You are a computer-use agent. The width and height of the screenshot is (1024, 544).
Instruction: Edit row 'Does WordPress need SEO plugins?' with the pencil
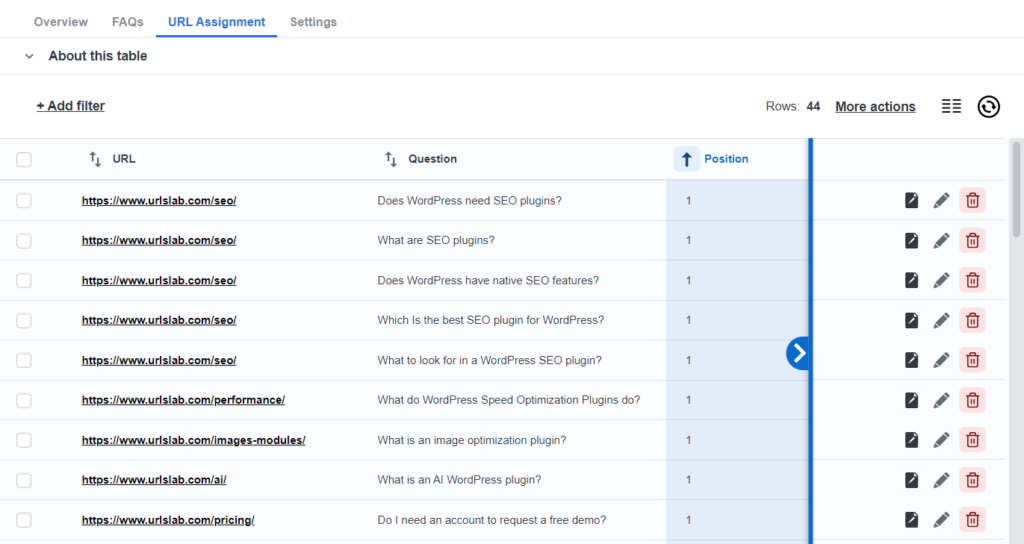tap(941, 200)
